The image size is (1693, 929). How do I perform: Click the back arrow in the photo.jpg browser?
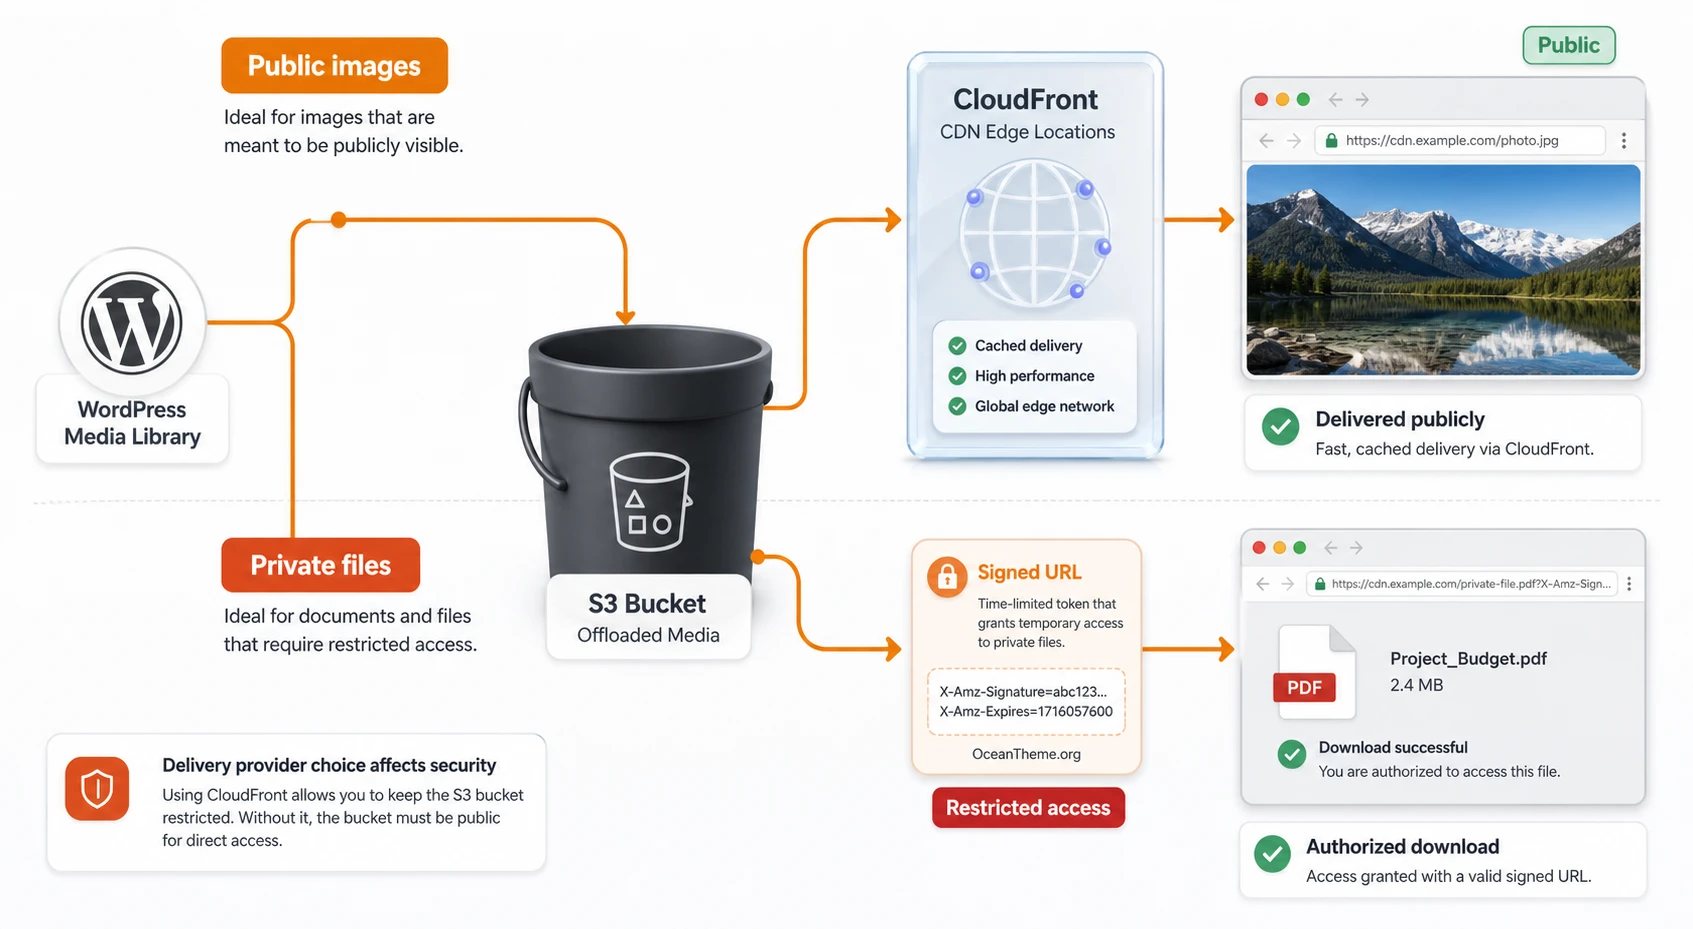click(x=1266, y=140)
